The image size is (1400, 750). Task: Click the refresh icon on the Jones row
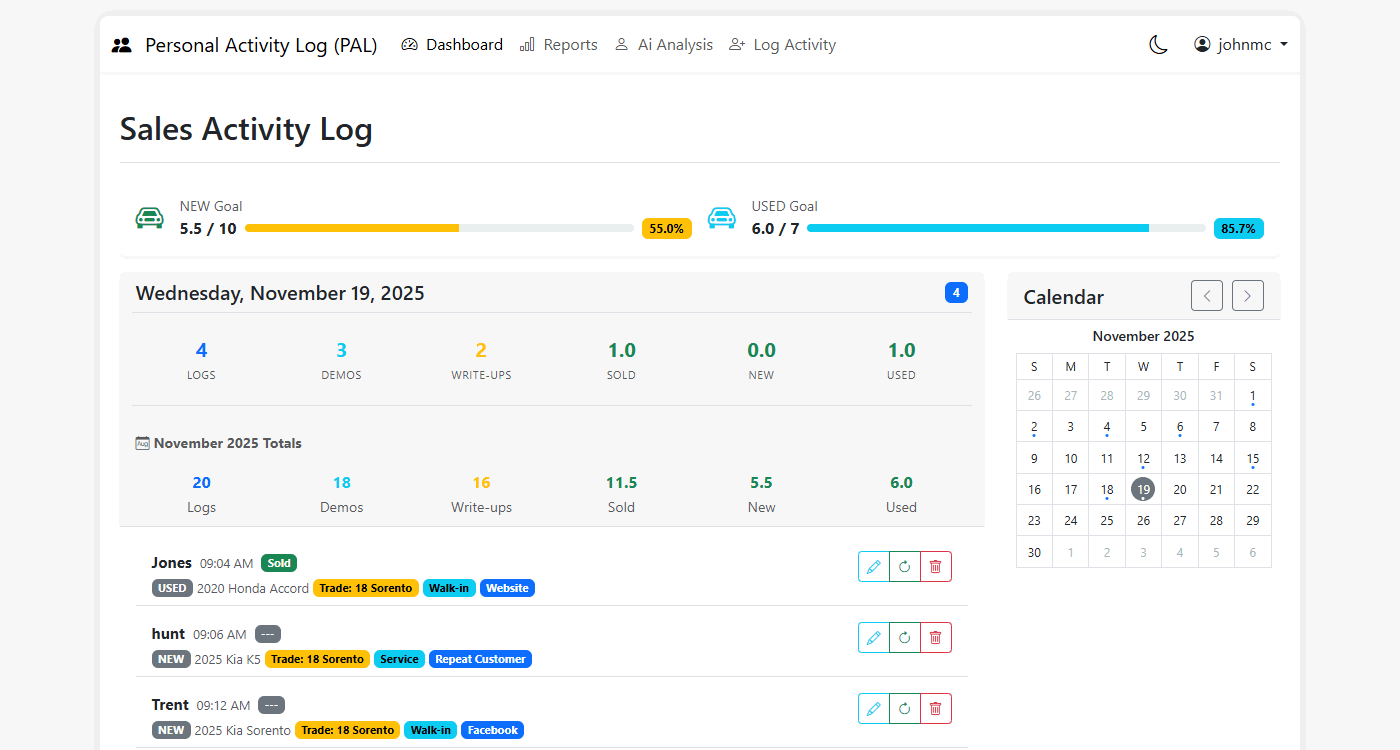(904, 566)
